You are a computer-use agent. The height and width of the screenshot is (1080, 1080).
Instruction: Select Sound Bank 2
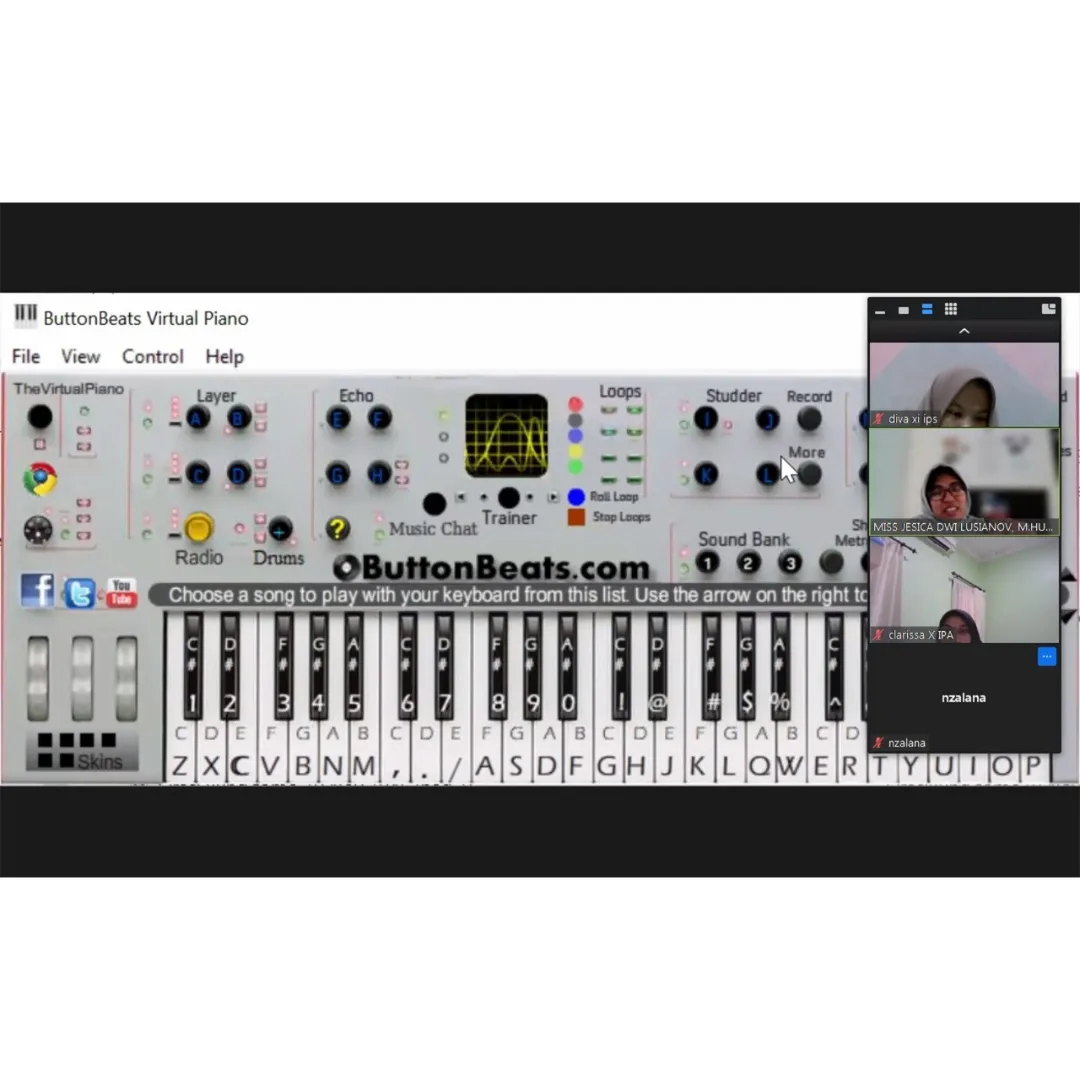(748, 563)
